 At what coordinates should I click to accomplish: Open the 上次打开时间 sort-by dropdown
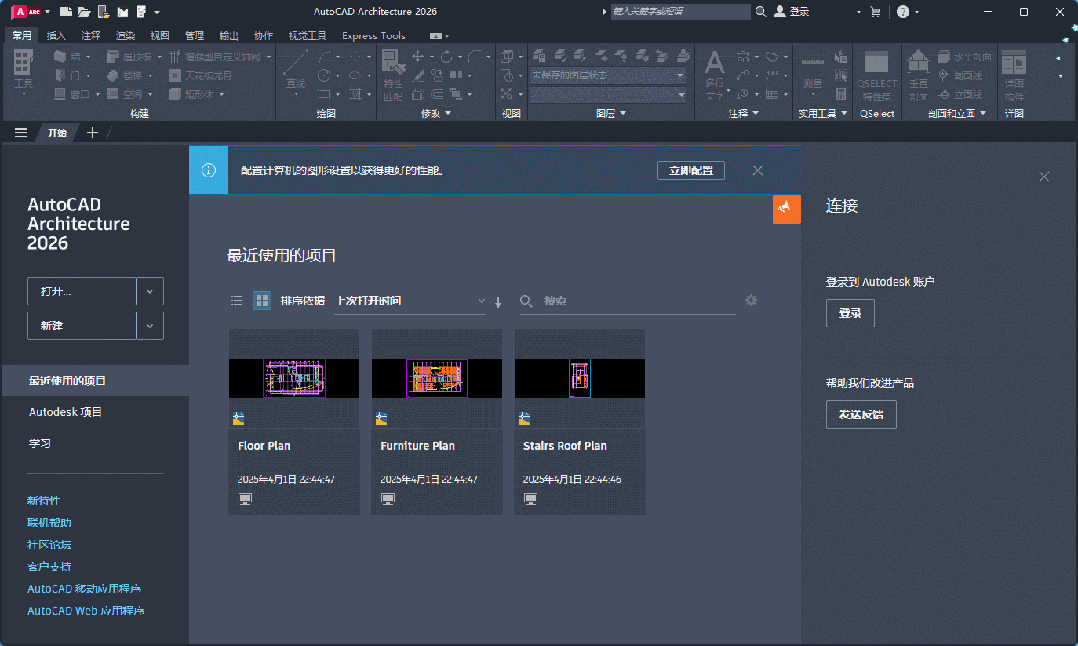point(410,301)
